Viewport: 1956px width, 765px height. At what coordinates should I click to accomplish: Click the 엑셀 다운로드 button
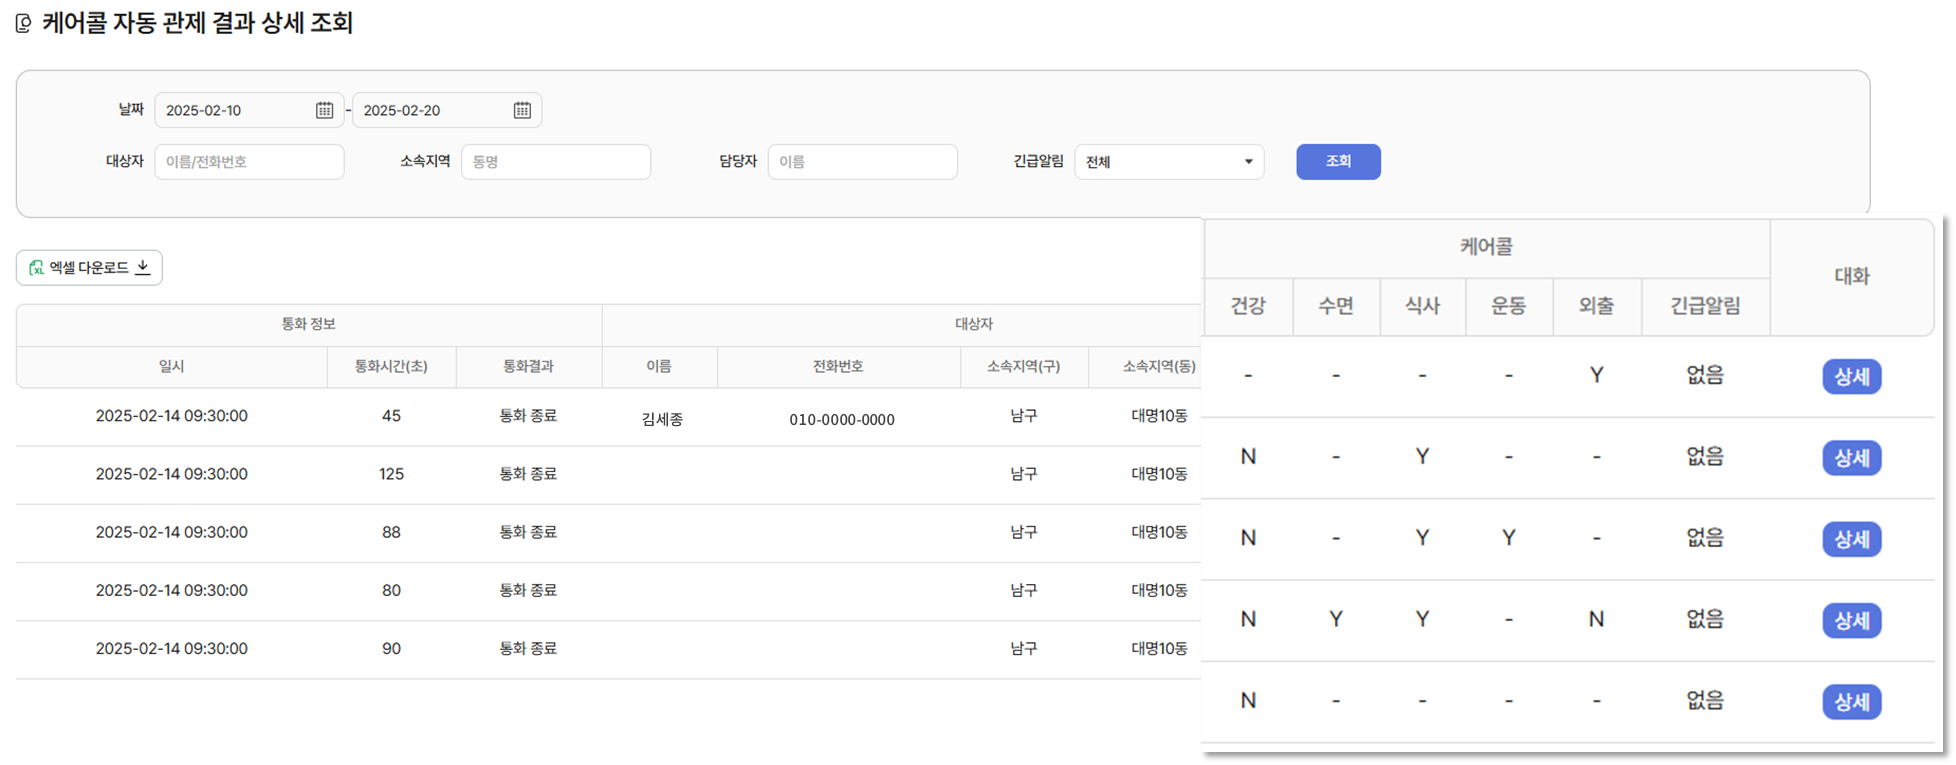[x=89, y=268]
